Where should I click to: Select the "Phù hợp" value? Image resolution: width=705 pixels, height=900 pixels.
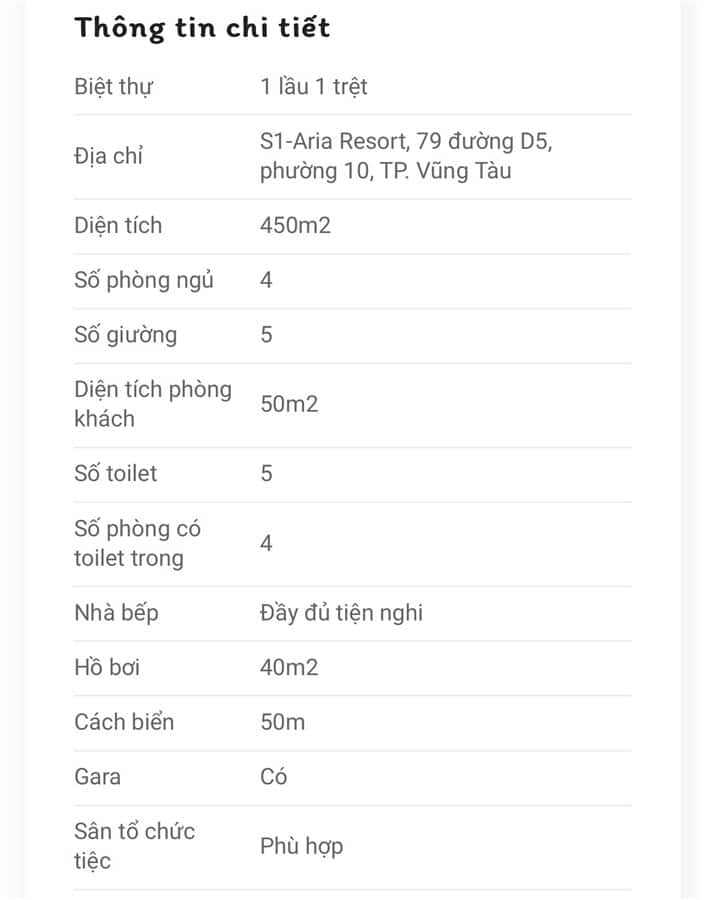302,846
